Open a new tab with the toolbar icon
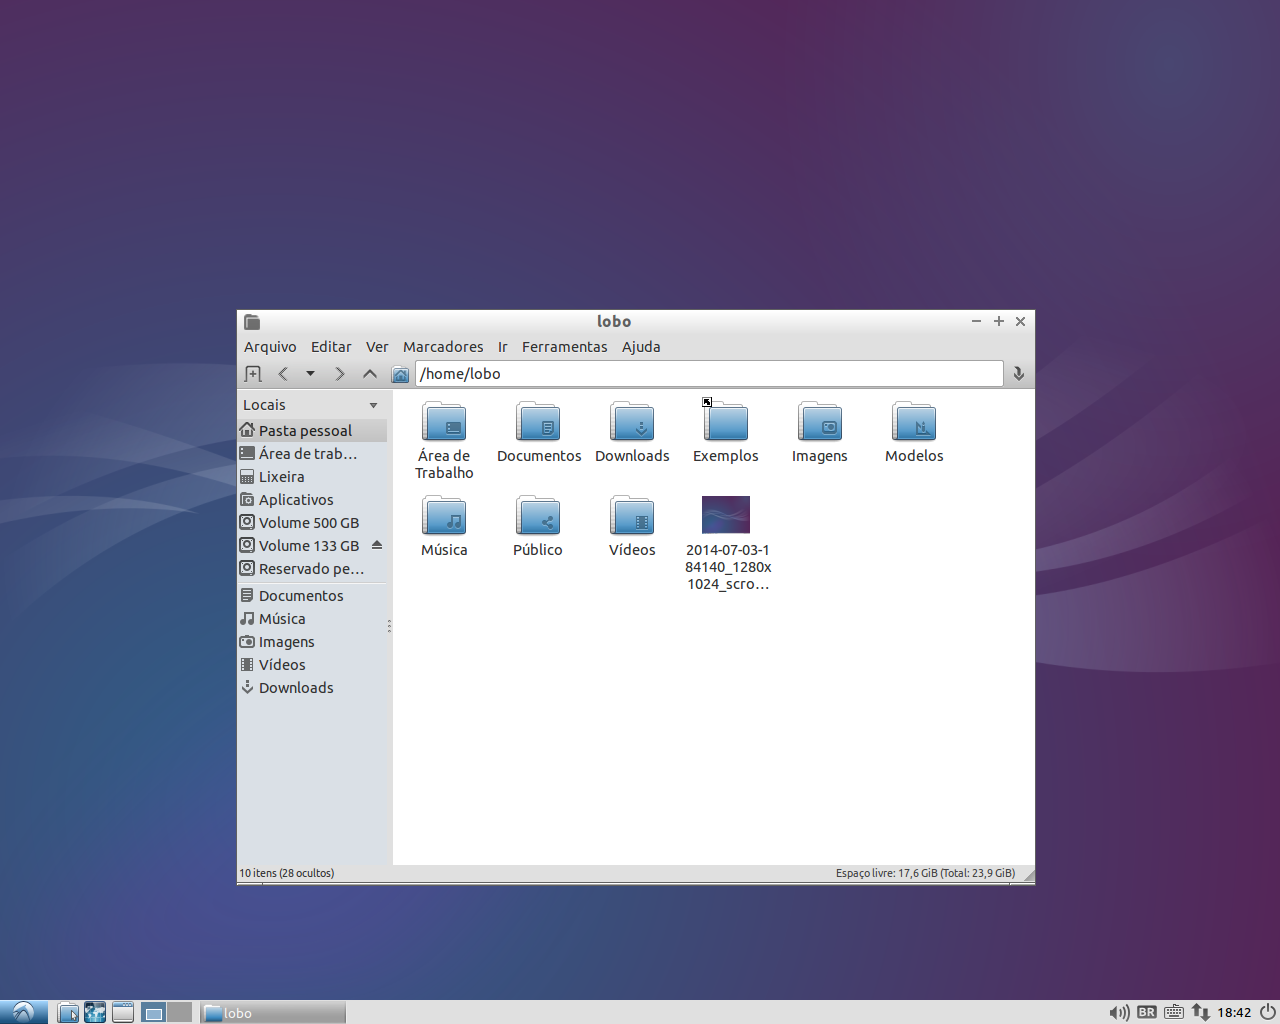This screenshot has width=1280, height=1024. pyautogui.click(x=253, y=373)
